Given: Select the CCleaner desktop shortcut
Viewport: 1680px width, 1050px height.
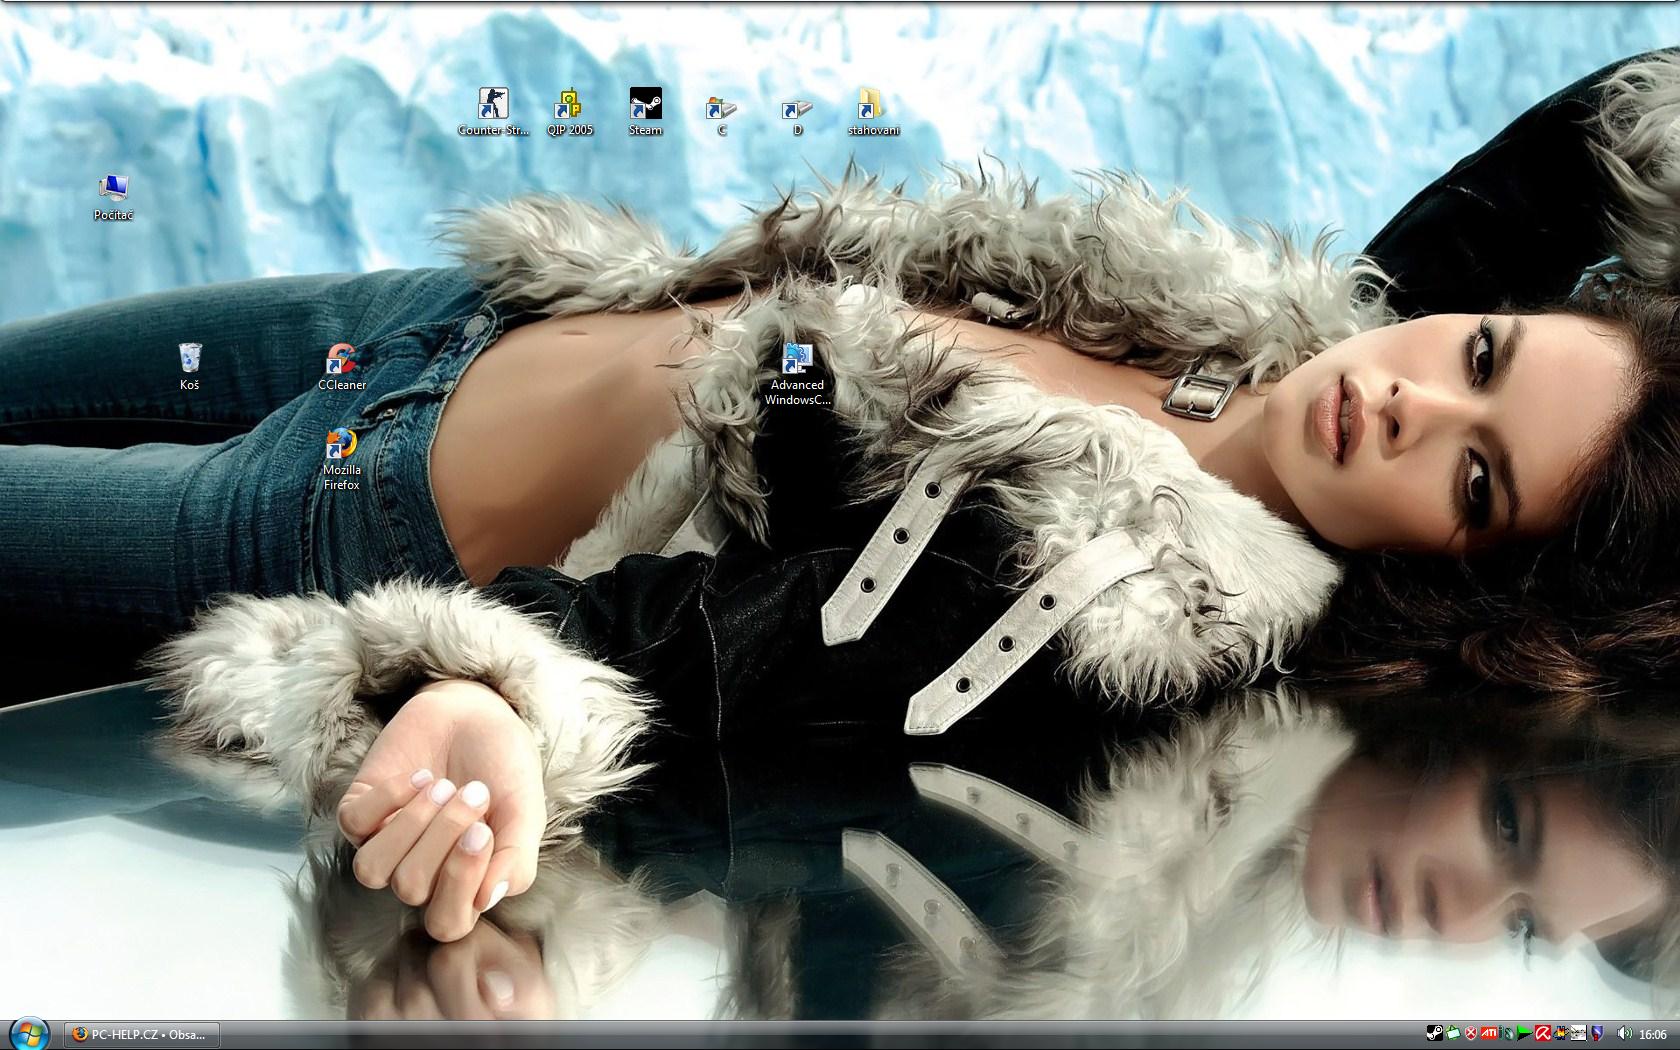Looking at the screenshot, I should [x=342, y=359].
